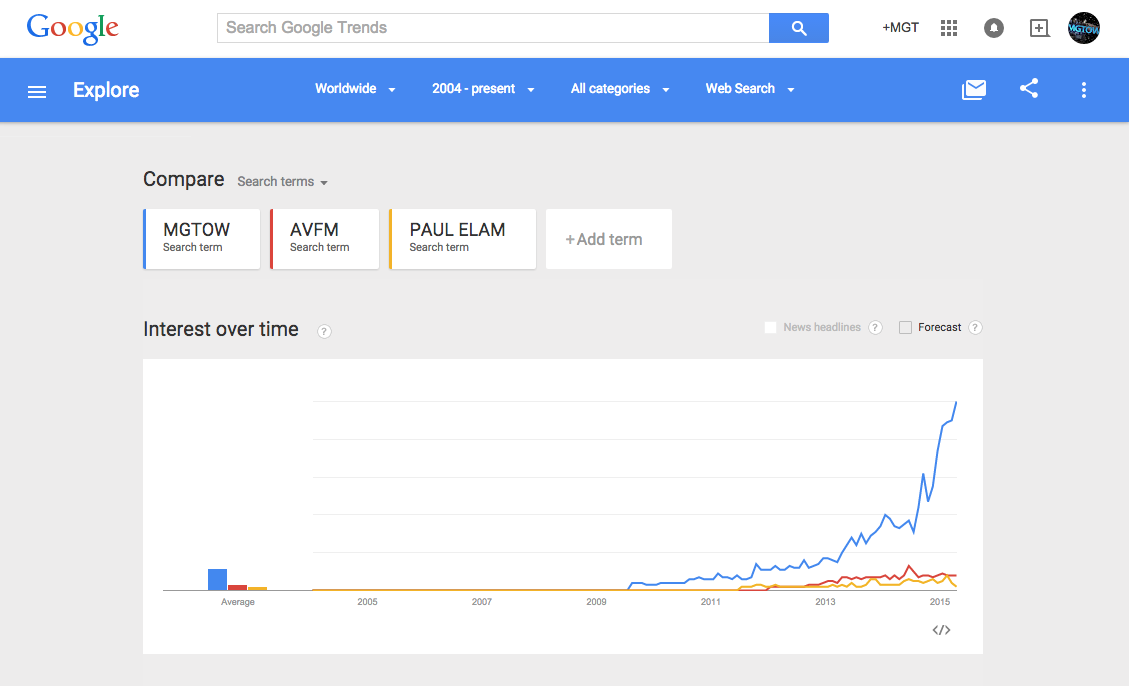The width and height of the screenshot is (1130, 686).
Task: Expand the All categories dropdown
Action: pyautogui.click(x=619, y=89)
